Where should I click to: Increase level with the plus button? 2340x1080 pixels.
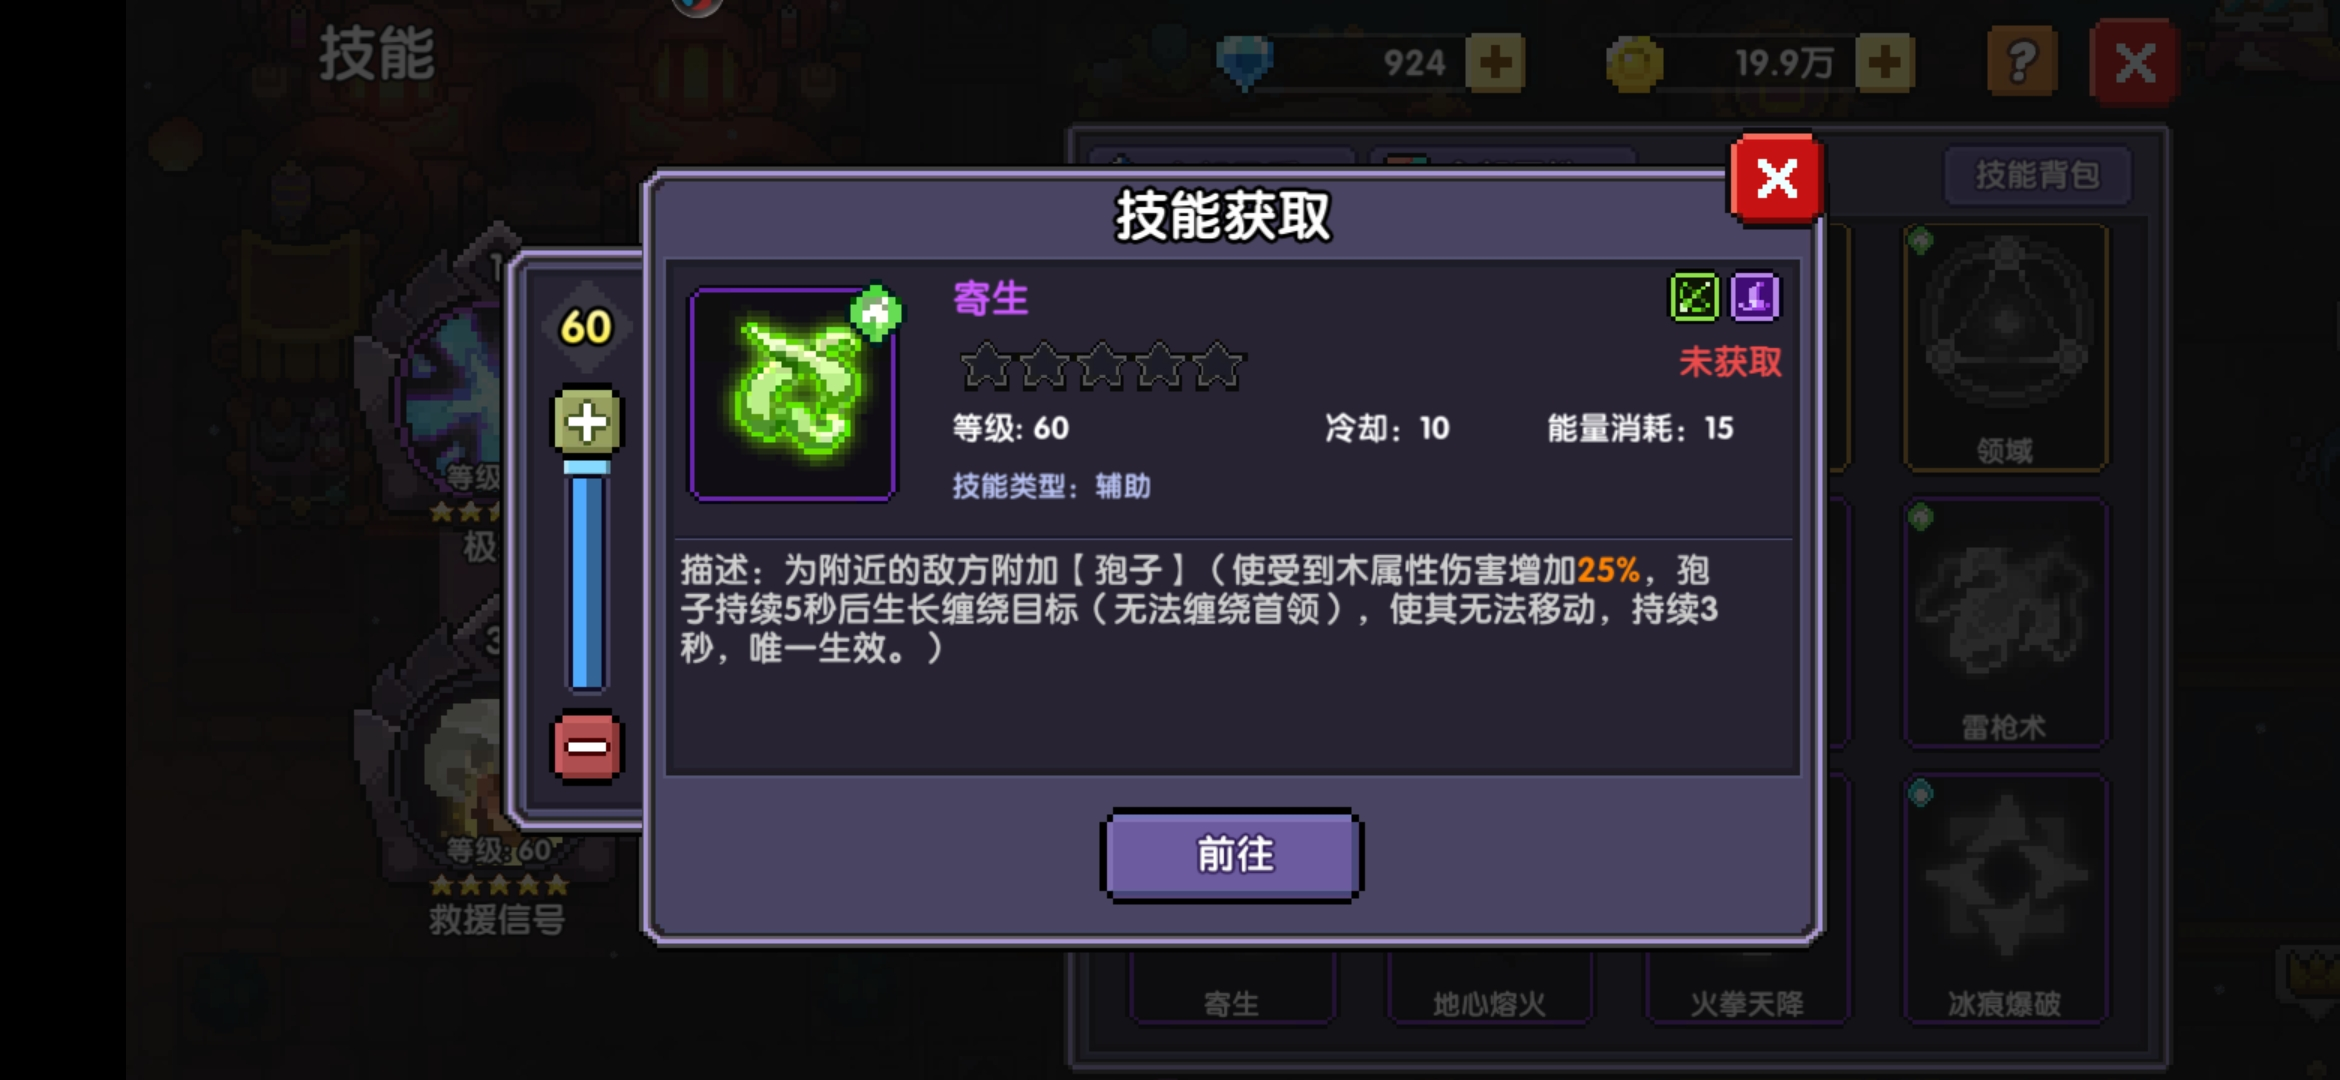pos(587,421)
